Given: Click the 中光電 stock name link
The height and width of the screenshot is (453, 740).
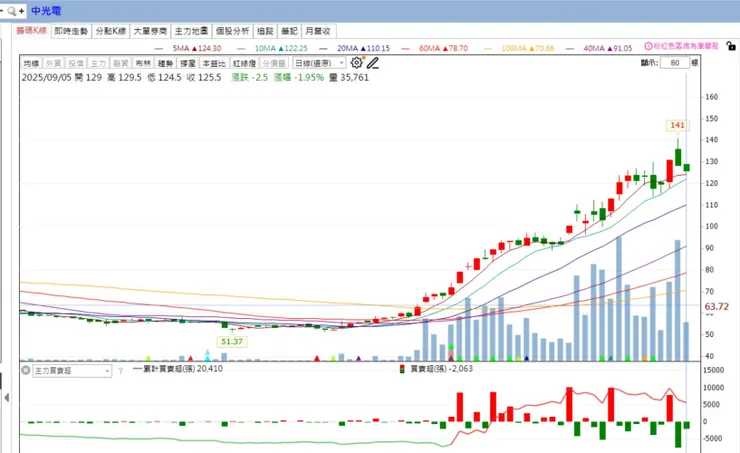Looking at the screenshot, I should point(46,10).
